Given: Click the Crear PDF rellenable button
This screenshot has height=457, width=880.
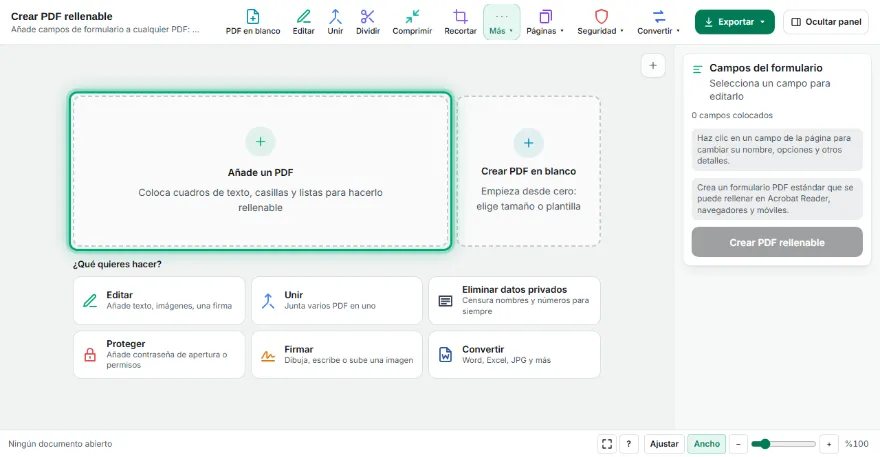Looking at the screenshot, I should click(777, 243).
